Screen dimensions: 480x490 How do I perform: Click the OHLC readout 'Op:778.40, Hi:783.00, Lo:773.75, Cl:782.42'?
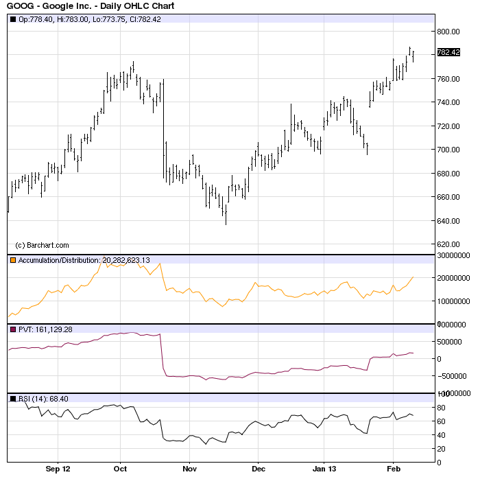click(90, 20)
